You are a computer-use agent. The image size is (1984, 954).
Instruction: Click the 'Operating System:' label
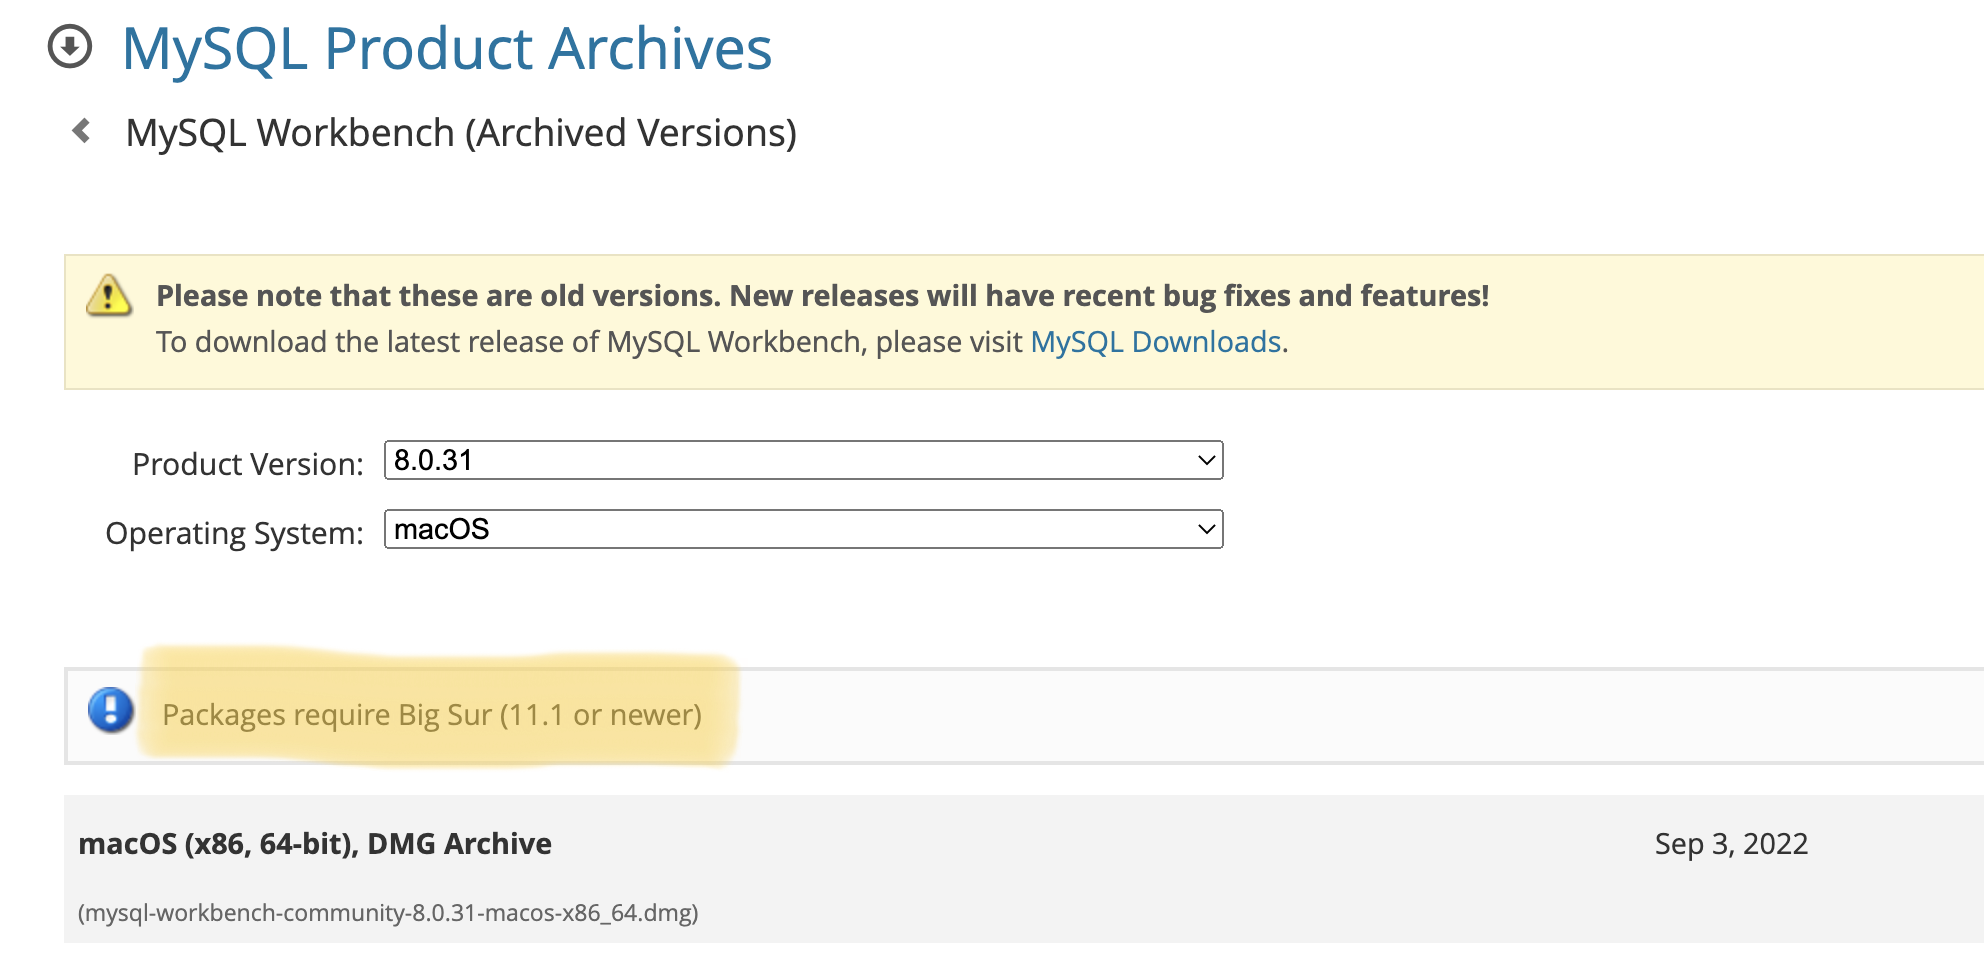(235, 533)
